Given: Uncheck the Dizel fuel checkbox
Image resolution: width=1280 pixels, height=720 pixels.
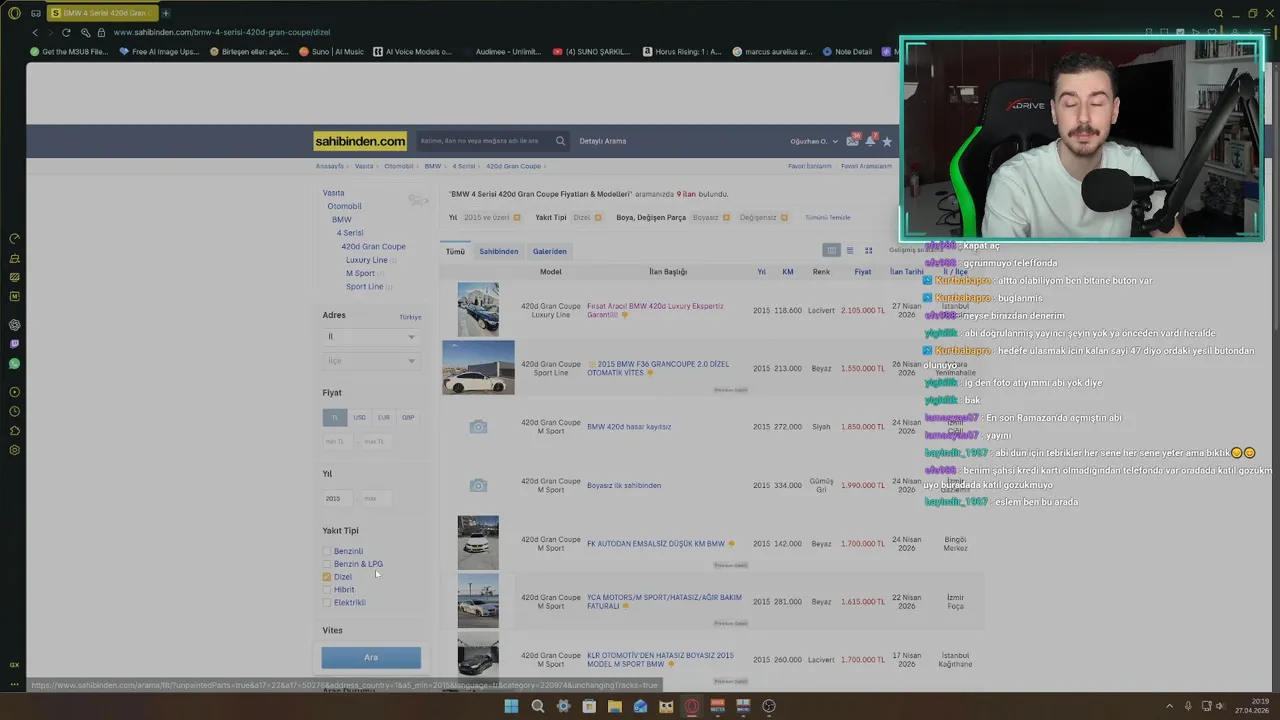Looking at the screenshot, I should pyautogui.click(x=327, y=577).
